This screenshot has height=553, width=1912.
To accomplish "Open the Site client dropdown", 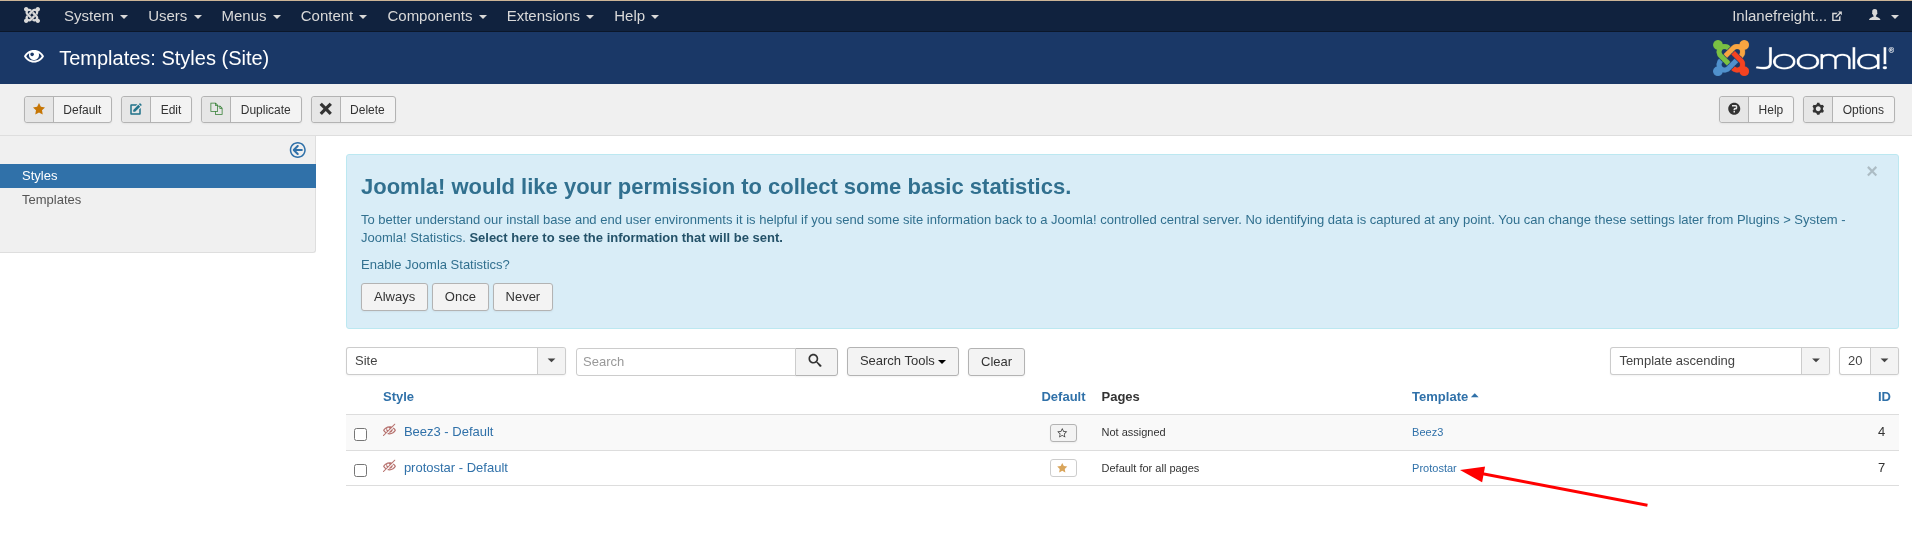I will click(x=456, y=361).
